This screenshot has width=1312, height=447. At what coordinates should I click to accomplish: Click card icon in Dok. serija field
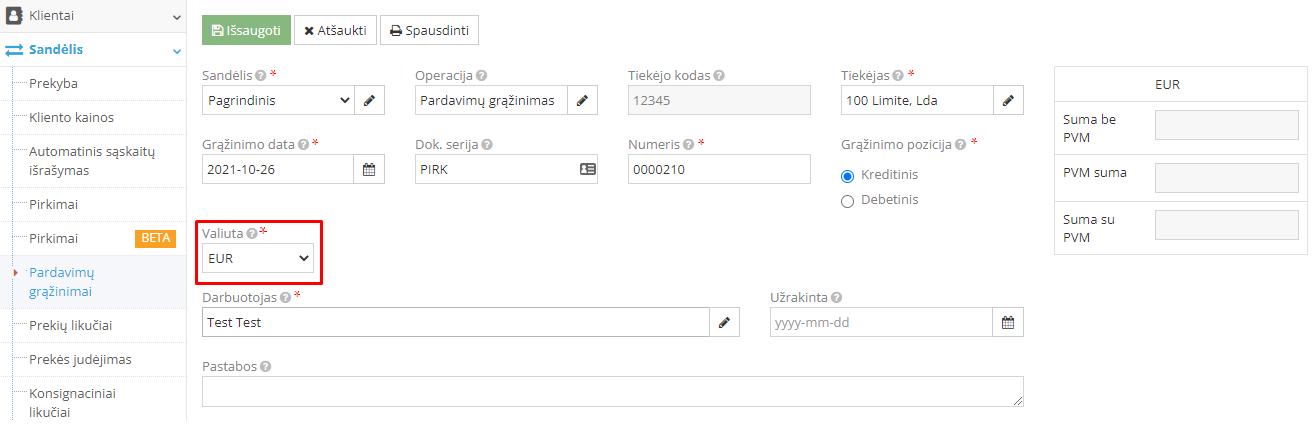(587, 169)
